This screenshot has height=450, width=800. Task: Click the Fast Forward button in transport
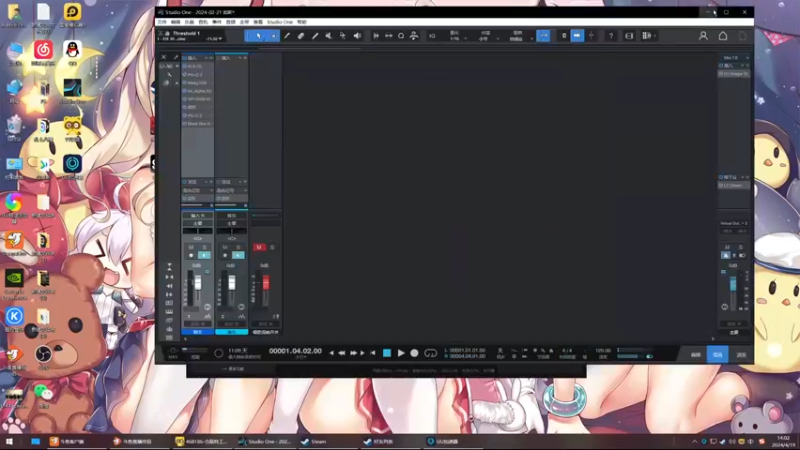pos(353,353)
